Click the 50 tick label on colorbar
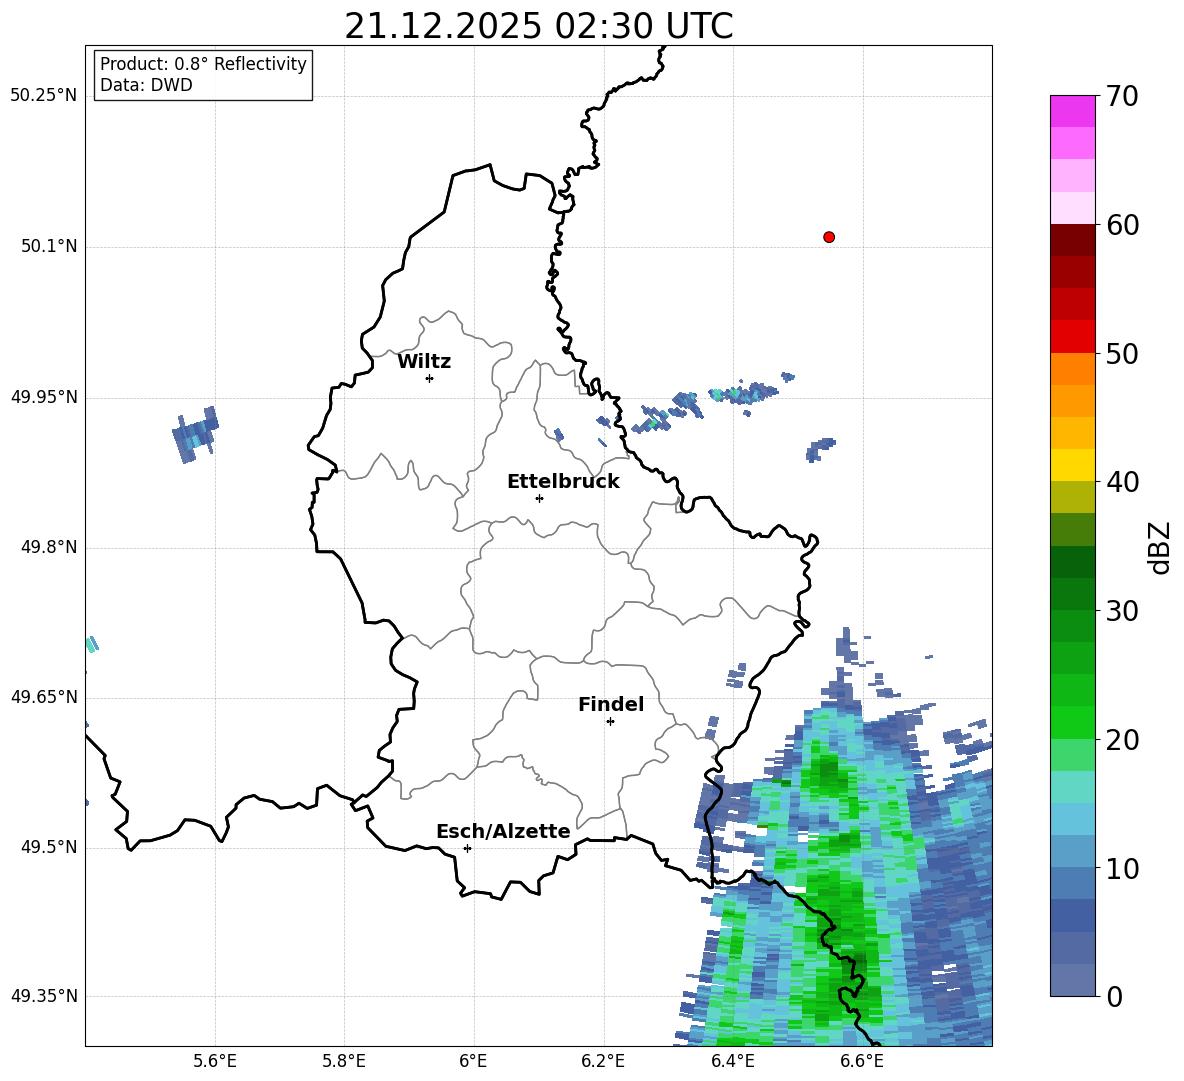Viewport: 1184px width, 1081px height. [1122, 354]
